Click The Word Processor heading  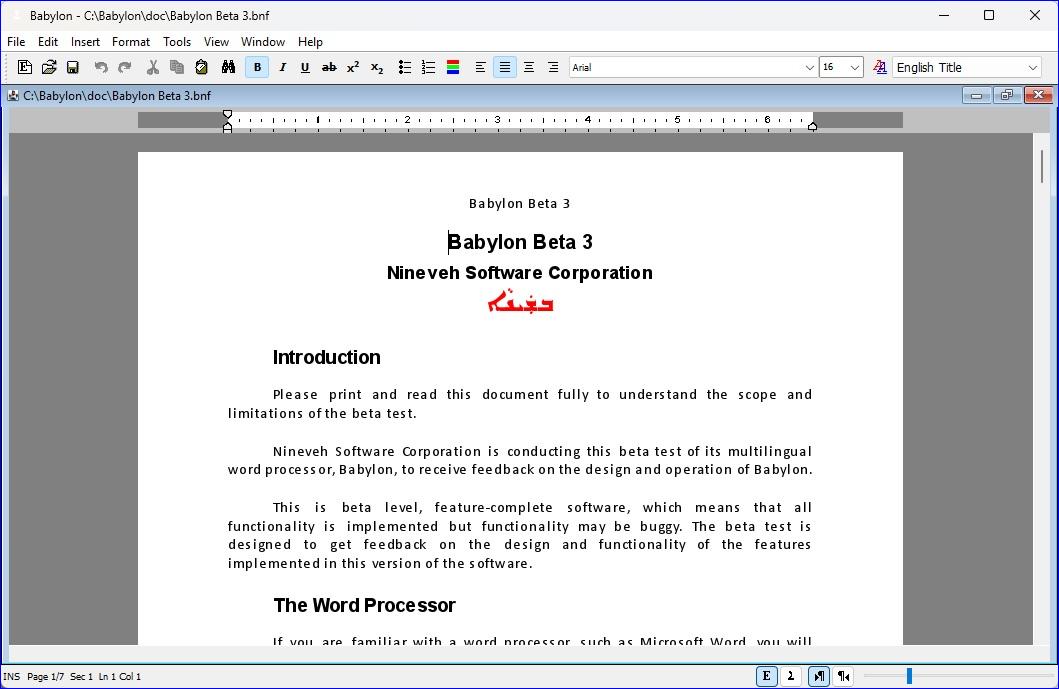click(x=364, y=605)
